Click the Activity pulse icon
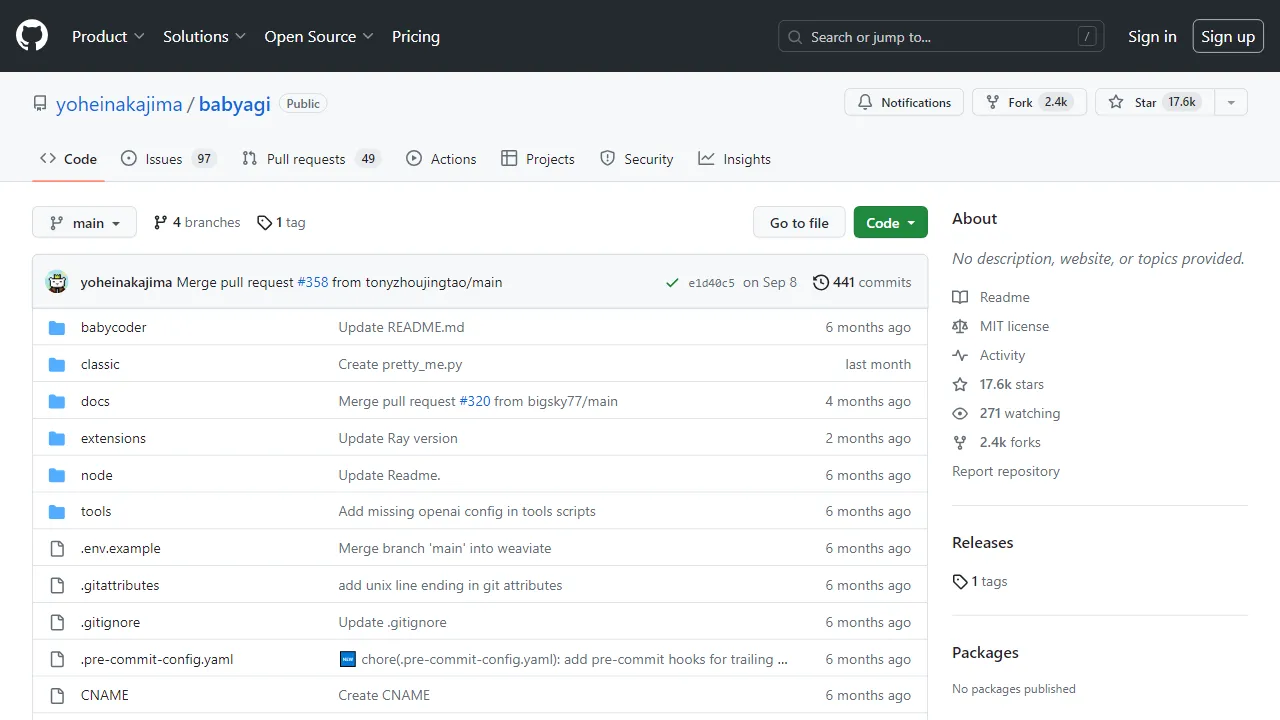1280x720 pixels. point(960,355)
